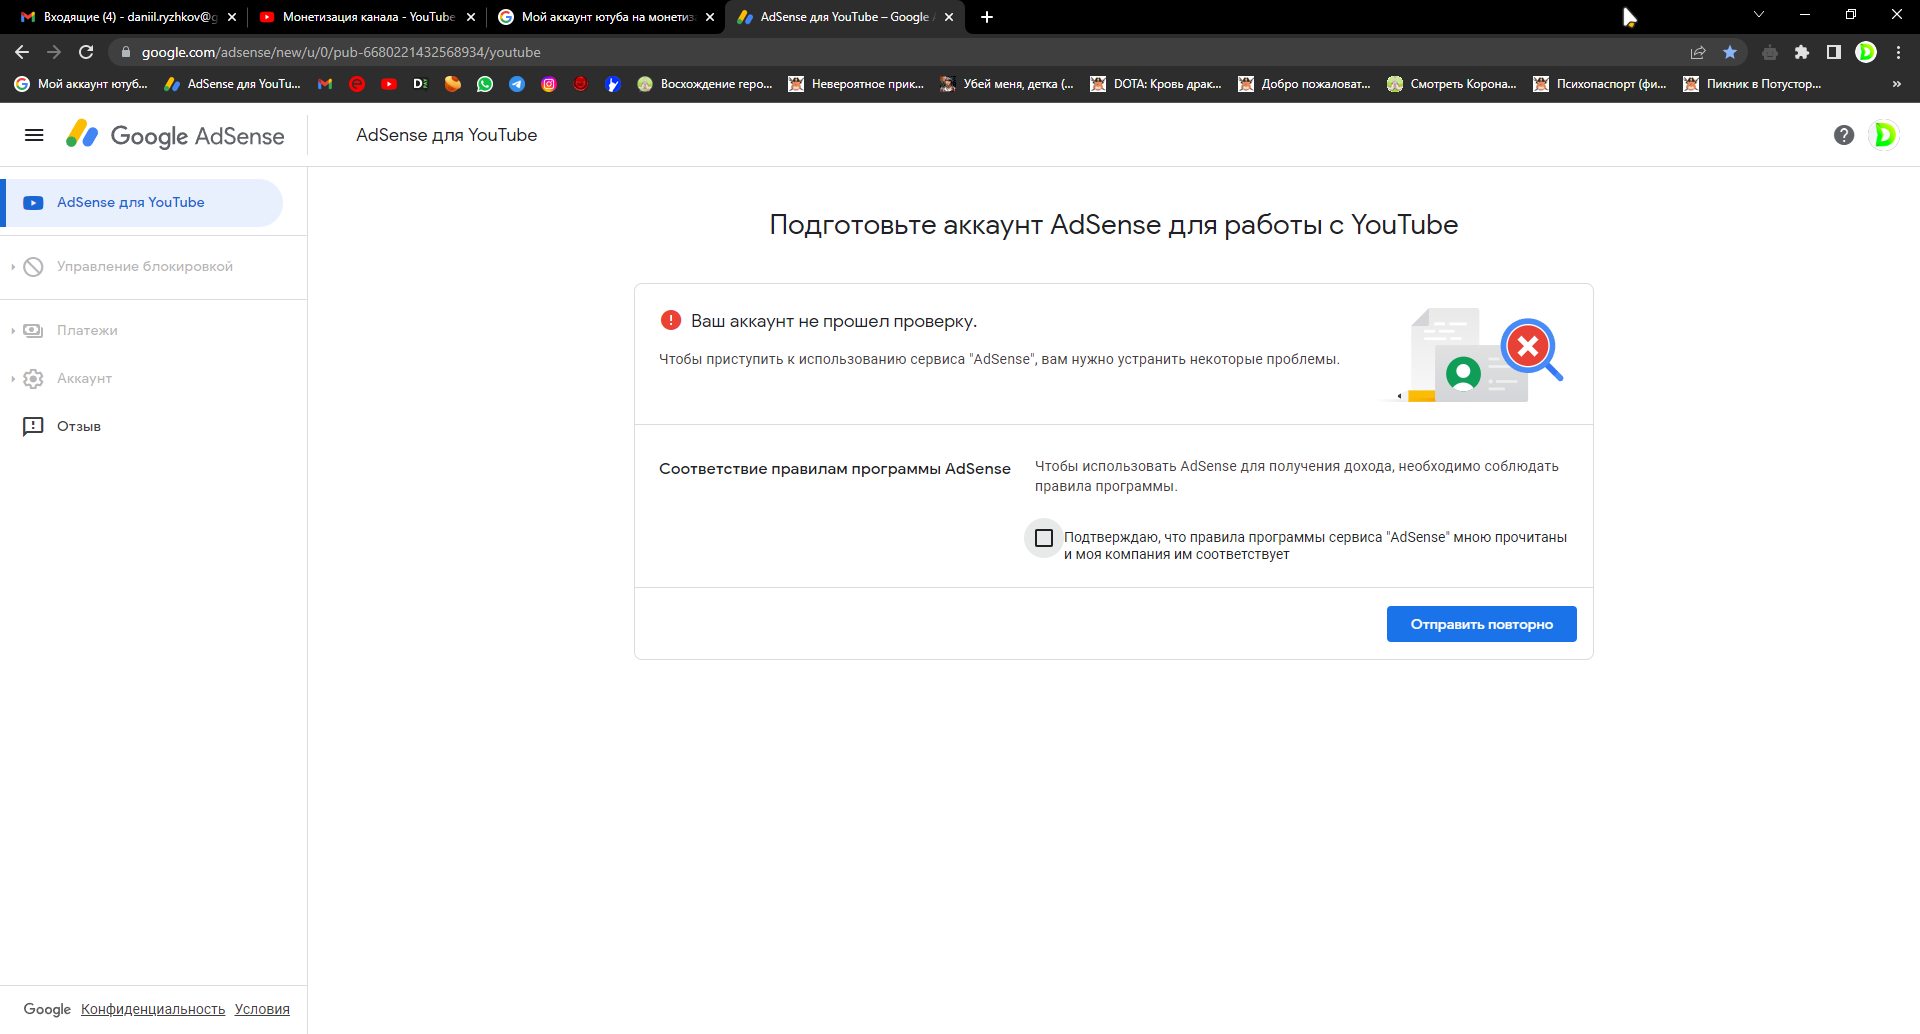Image resolution: width=1920 pixels, height=1034 pixels.
Task: Open the D icon bookmark
Action: (421, 84)
